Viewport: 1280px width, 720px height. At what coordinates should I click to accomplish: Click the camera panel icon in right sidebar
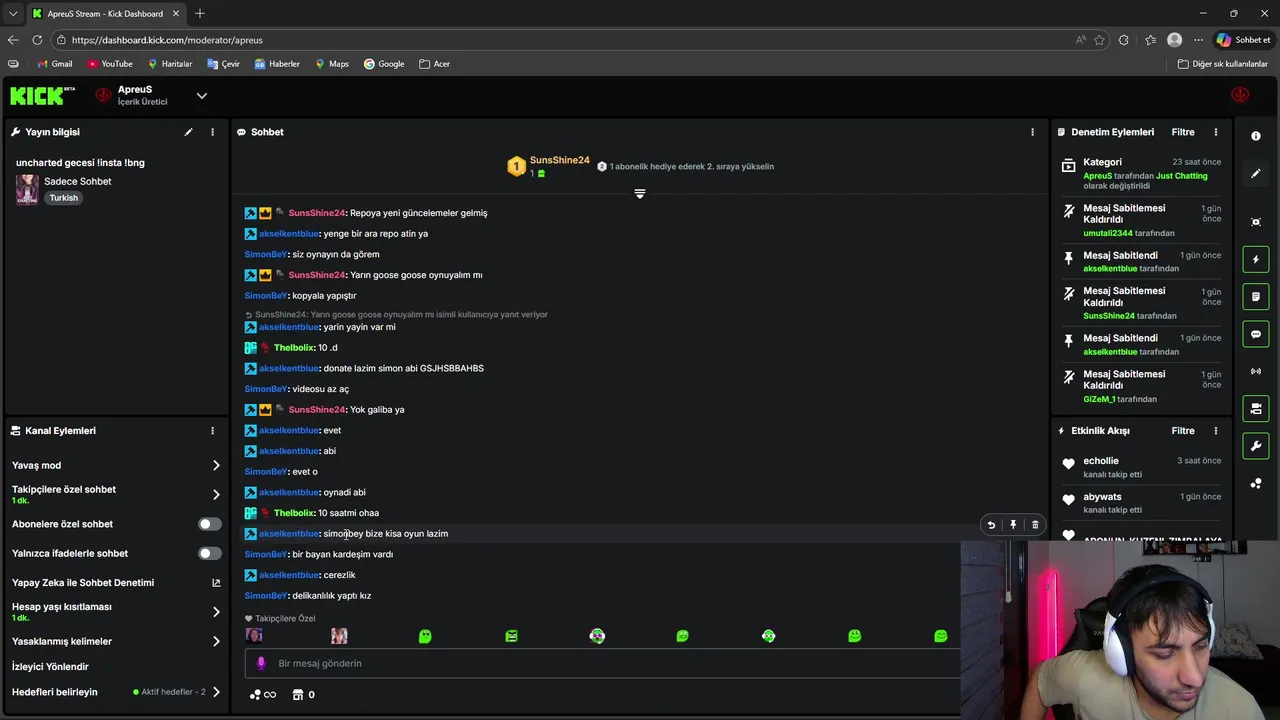pos(1256,409)
